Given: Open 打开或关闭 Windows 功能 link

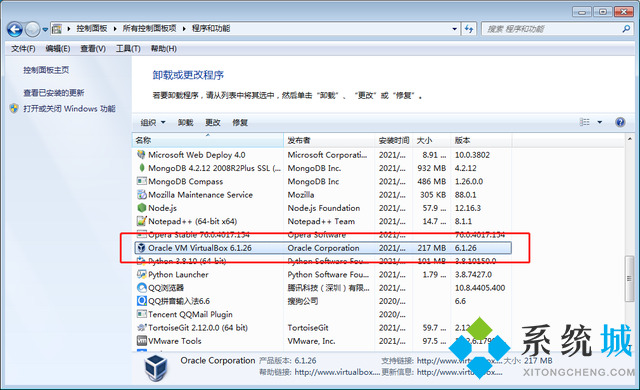Looking at the screenshot, I should (69, 109).
